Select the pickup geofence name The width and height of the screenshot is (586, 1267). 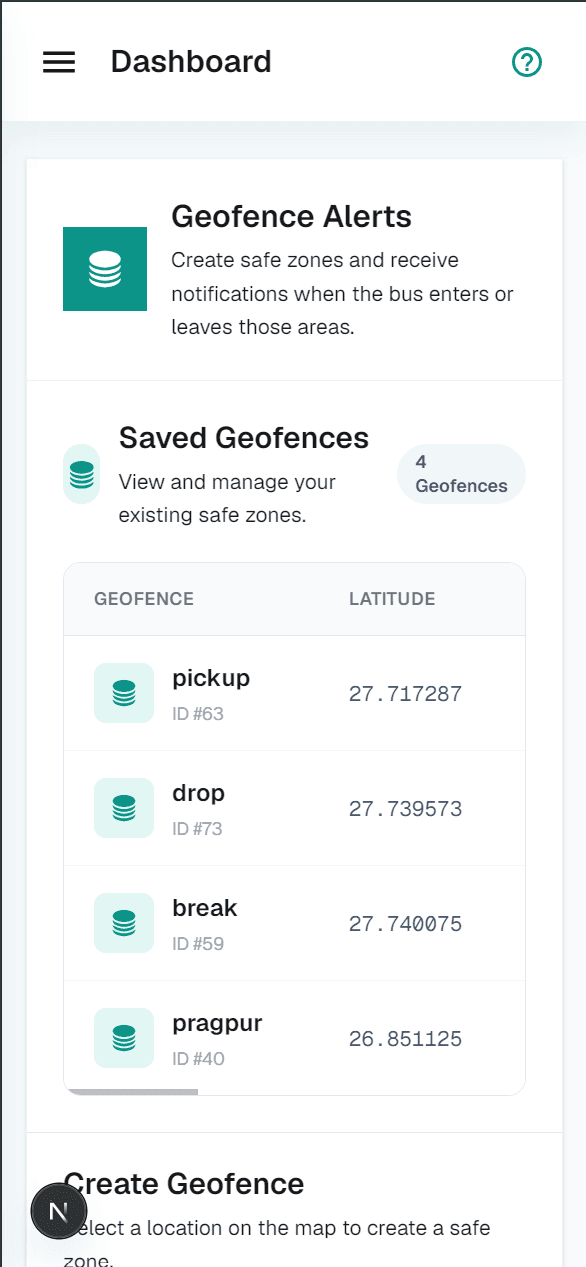tap(211, 678)
